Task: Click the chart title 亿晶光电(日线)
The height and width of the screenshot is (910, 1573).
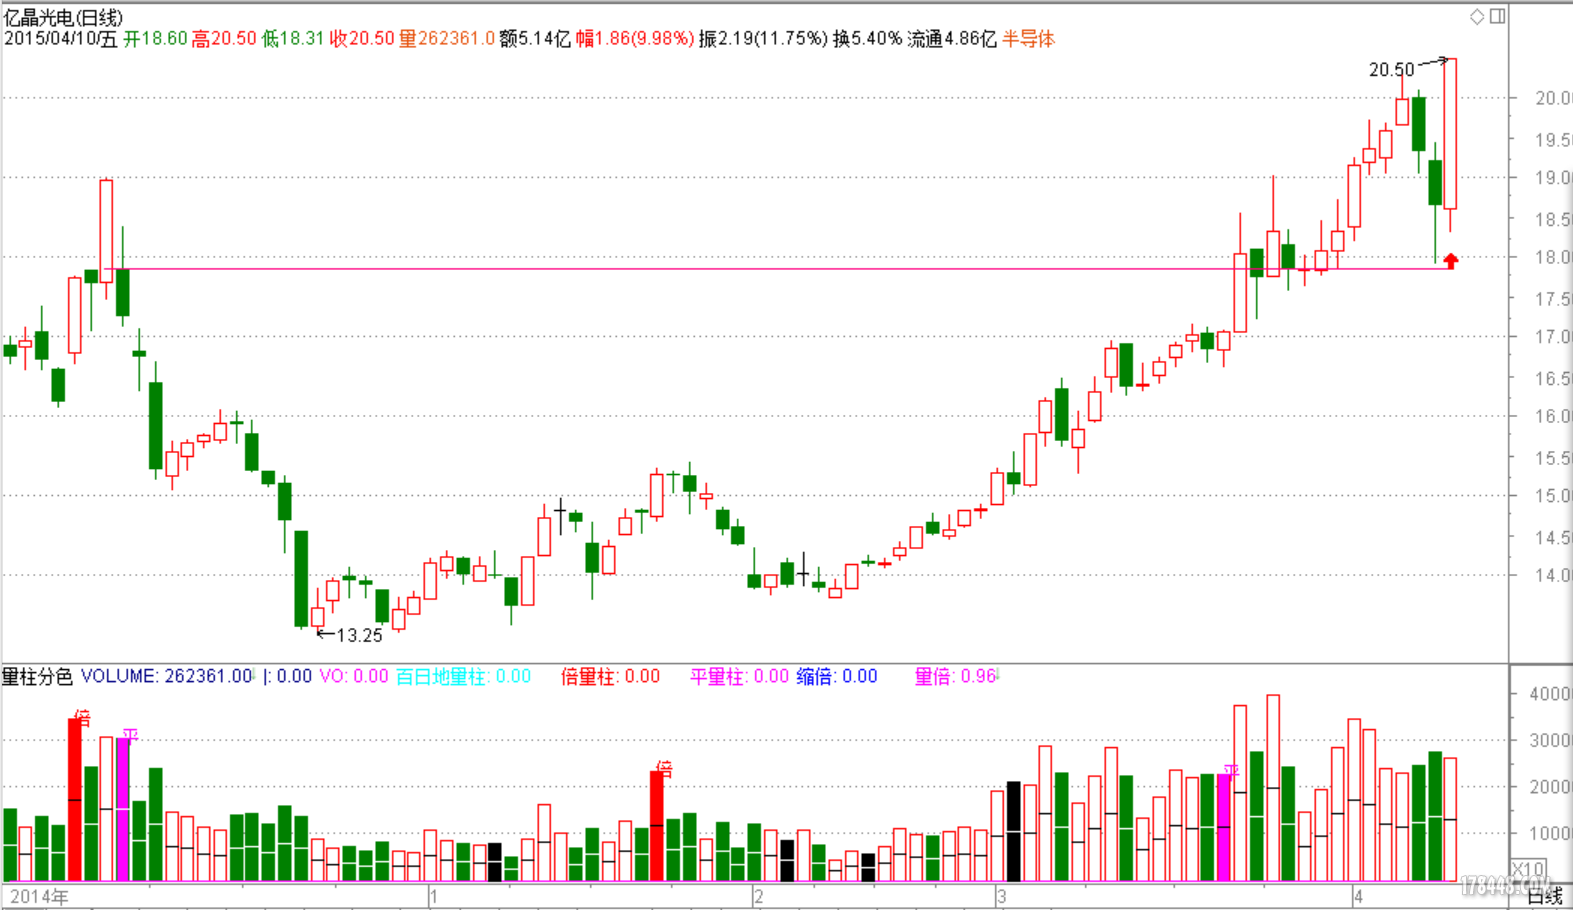Action: [x=64, y=17]
